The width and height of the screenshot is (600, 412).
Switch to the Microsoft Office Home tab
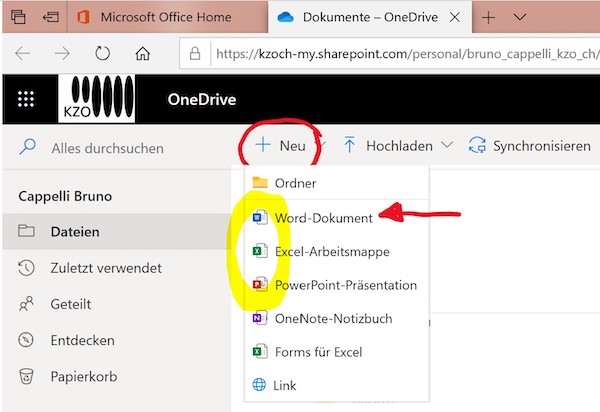click(x=163, y=17)
